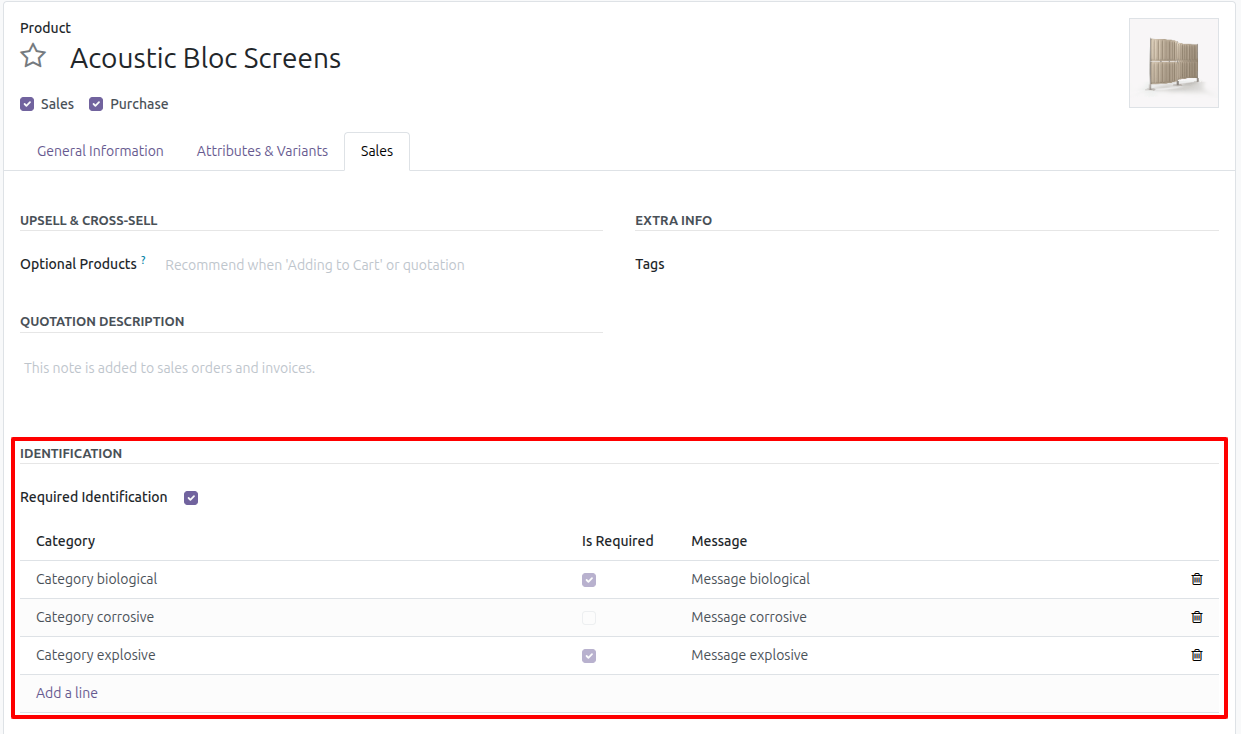Select the Sales tab
The height and width of the screenshot is (734, 1241).
[376, 150]
